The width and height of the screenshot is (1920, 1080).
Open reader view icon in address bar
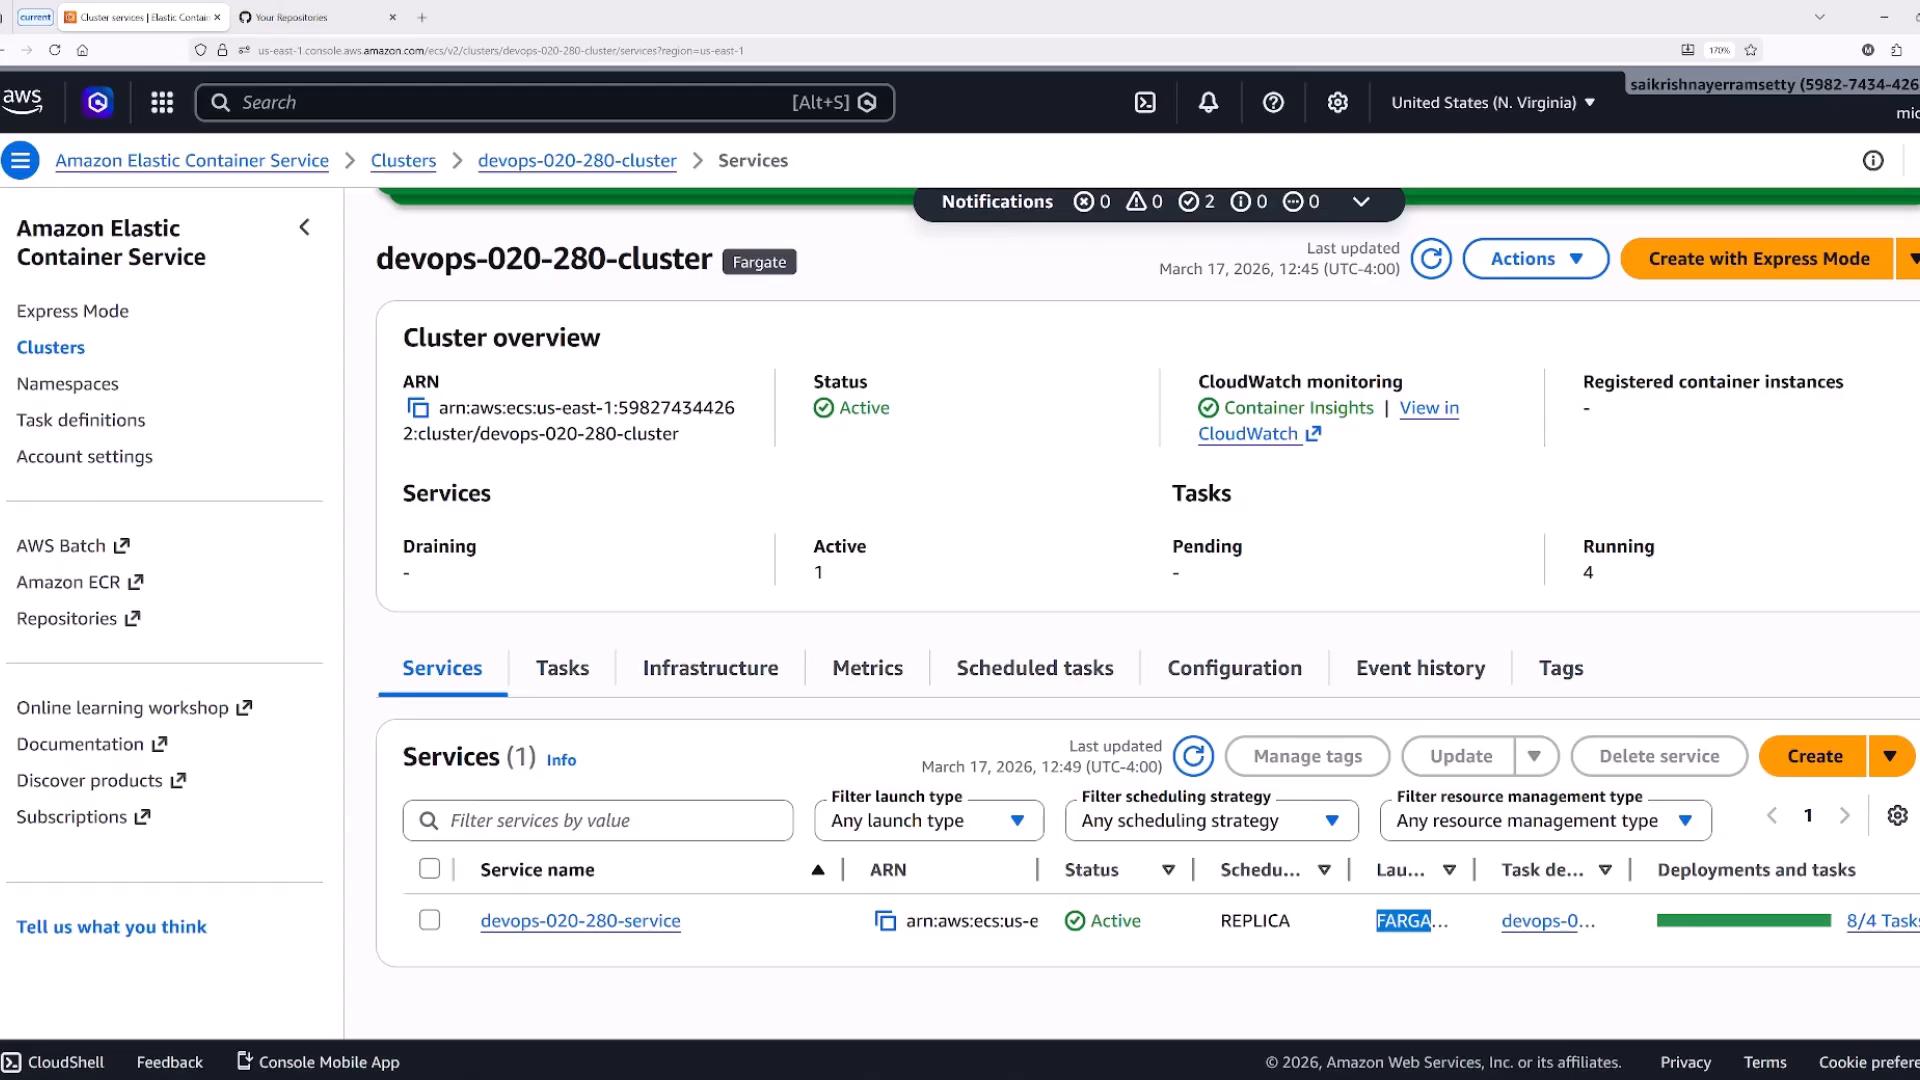tap(1688, 50)
